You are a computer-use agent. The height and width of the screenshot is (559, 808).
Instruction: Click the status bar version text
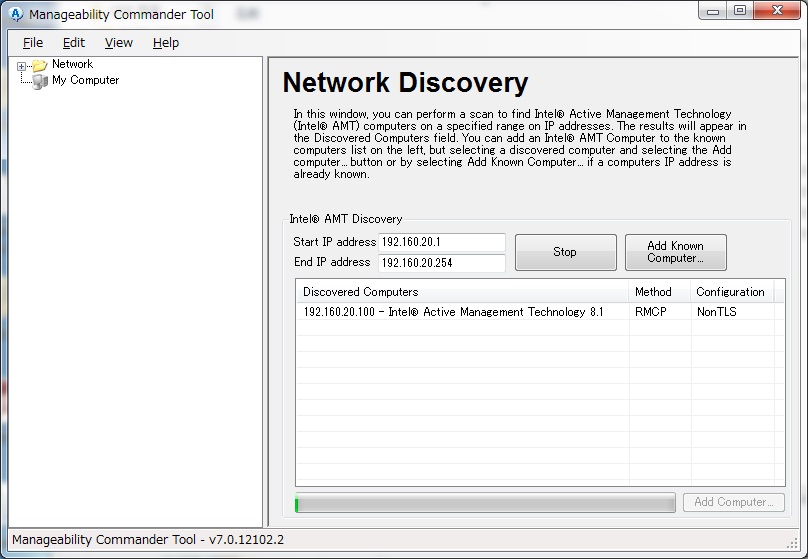148,539
